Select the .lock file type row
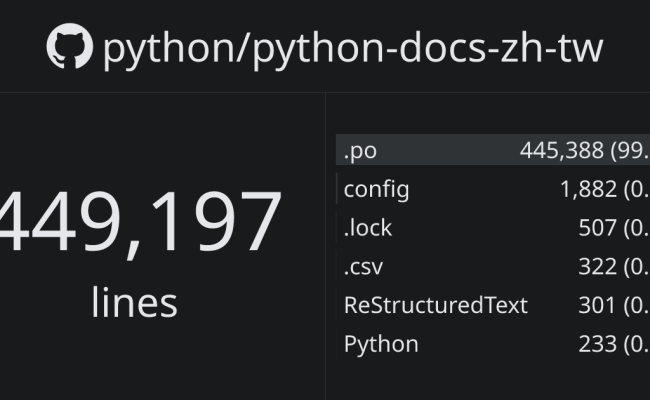Viewport: 650px width, 400px height. click(493, 227)
